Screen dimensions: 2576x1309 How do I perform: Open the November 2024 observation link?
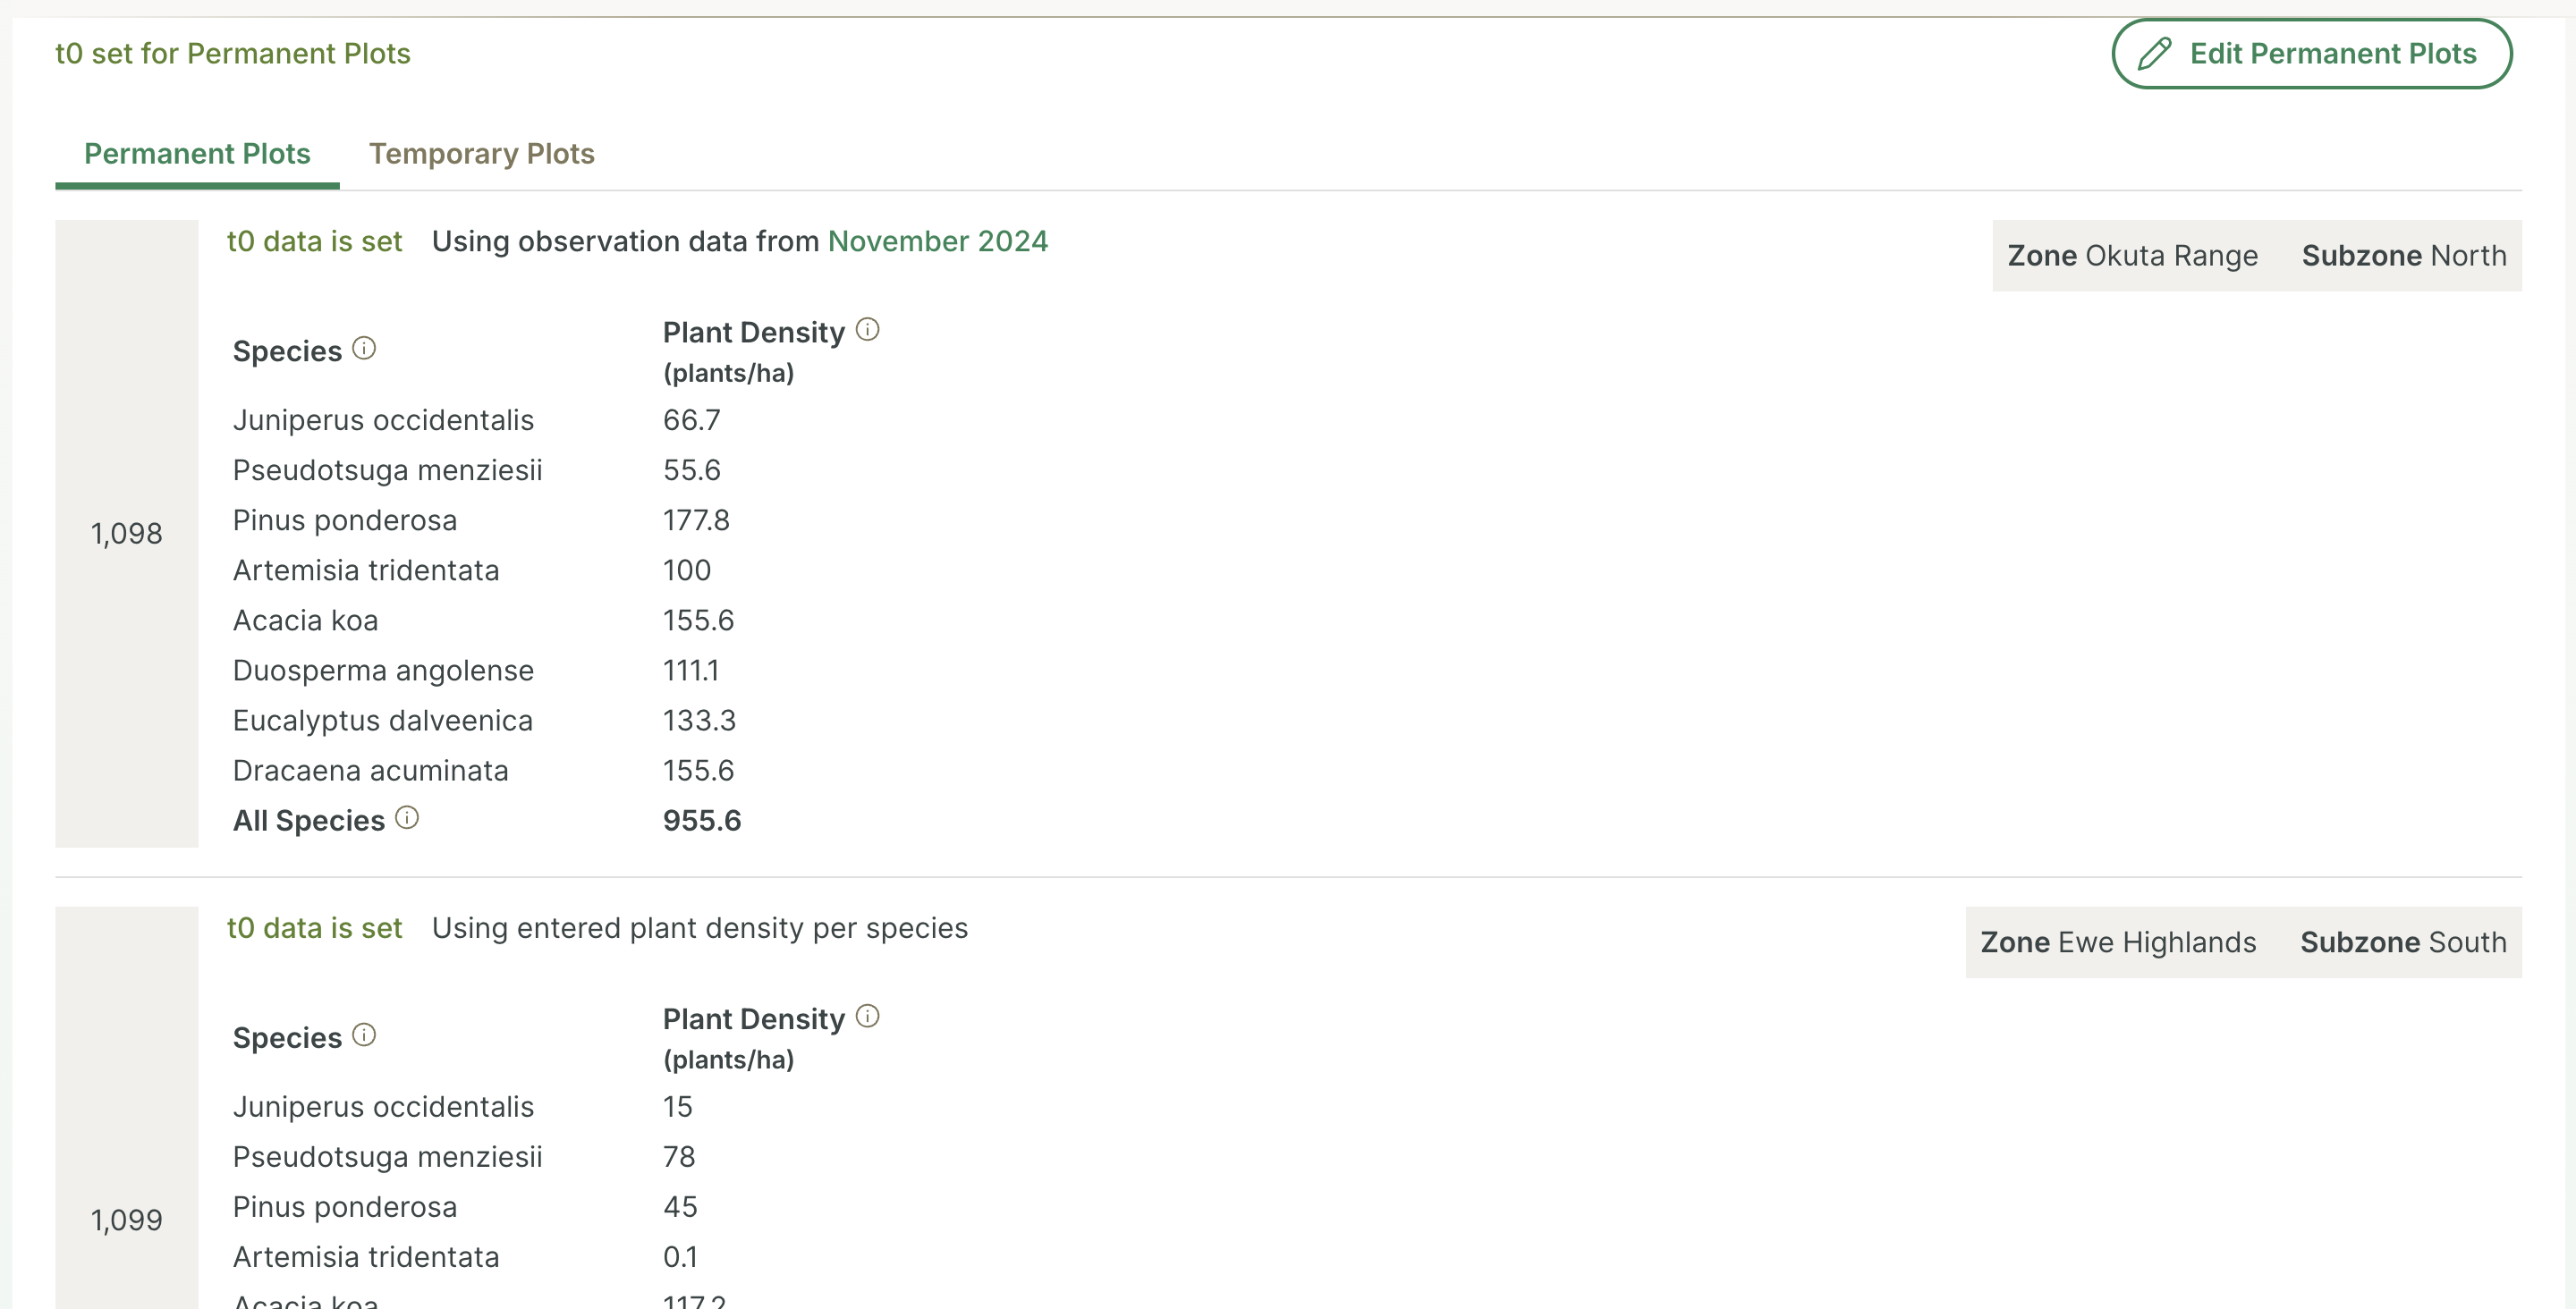[x=937, y=242]
